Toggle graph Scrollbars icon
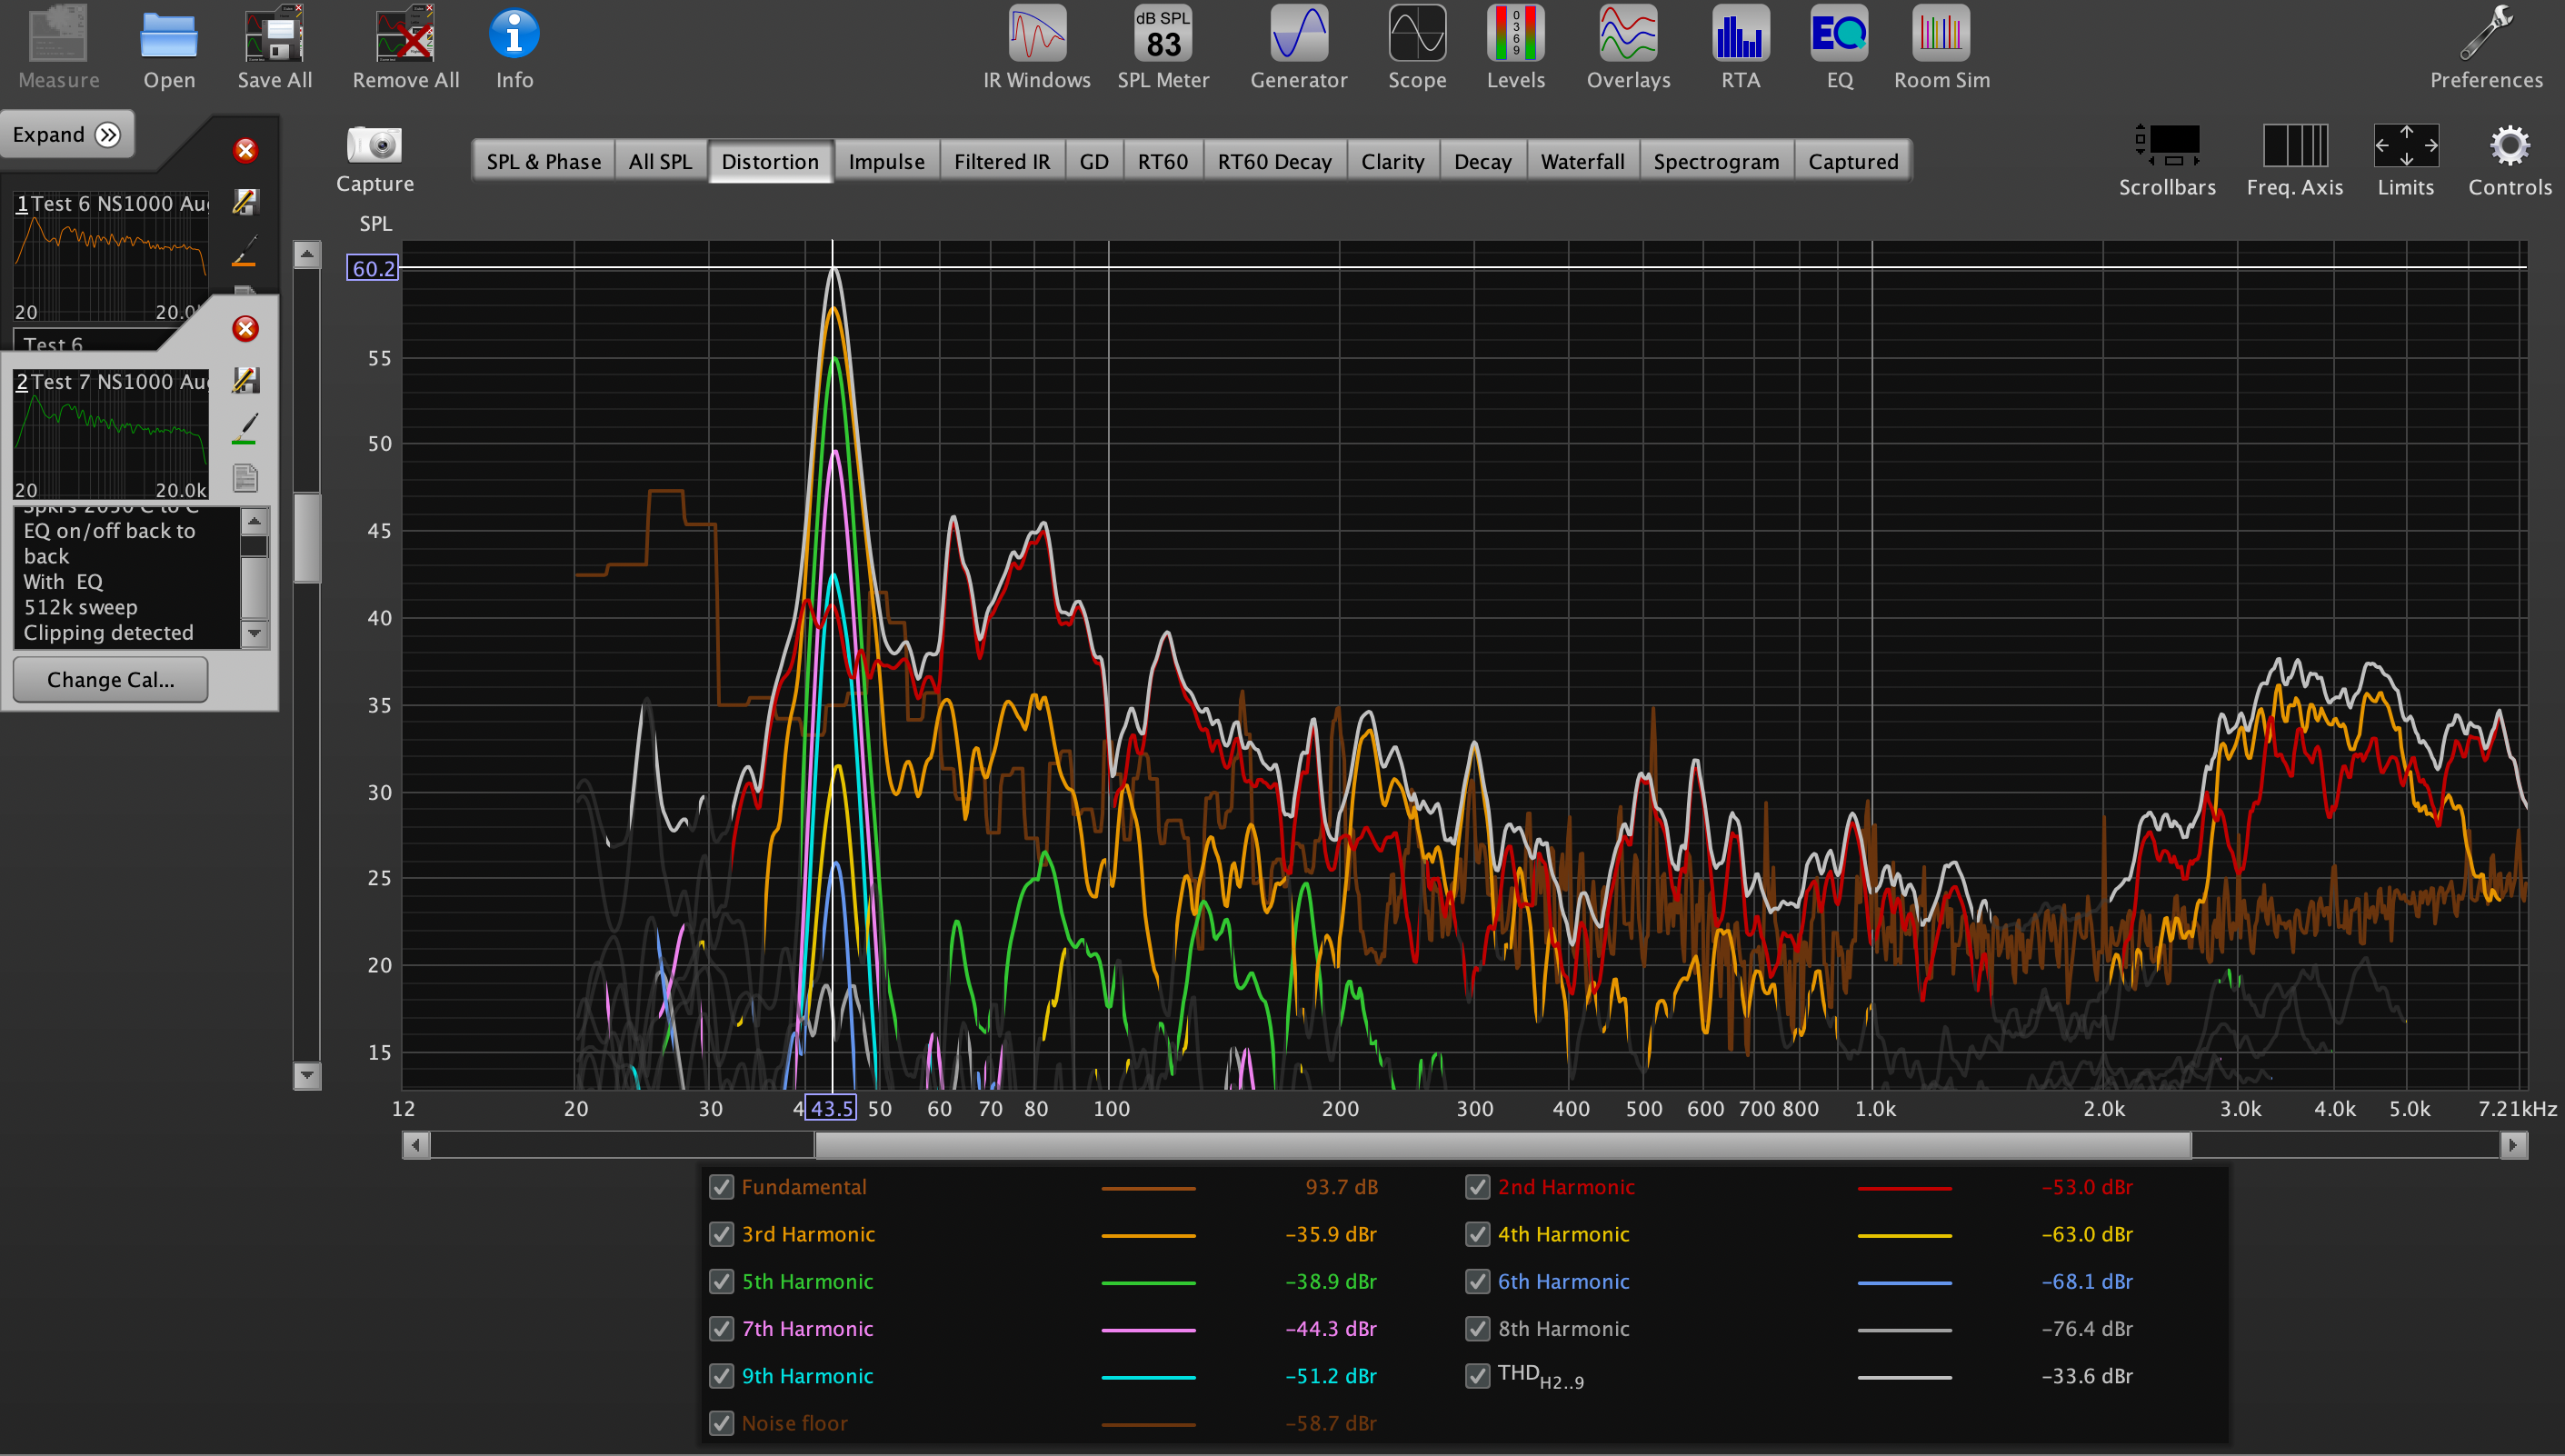 pos(2167,145)
